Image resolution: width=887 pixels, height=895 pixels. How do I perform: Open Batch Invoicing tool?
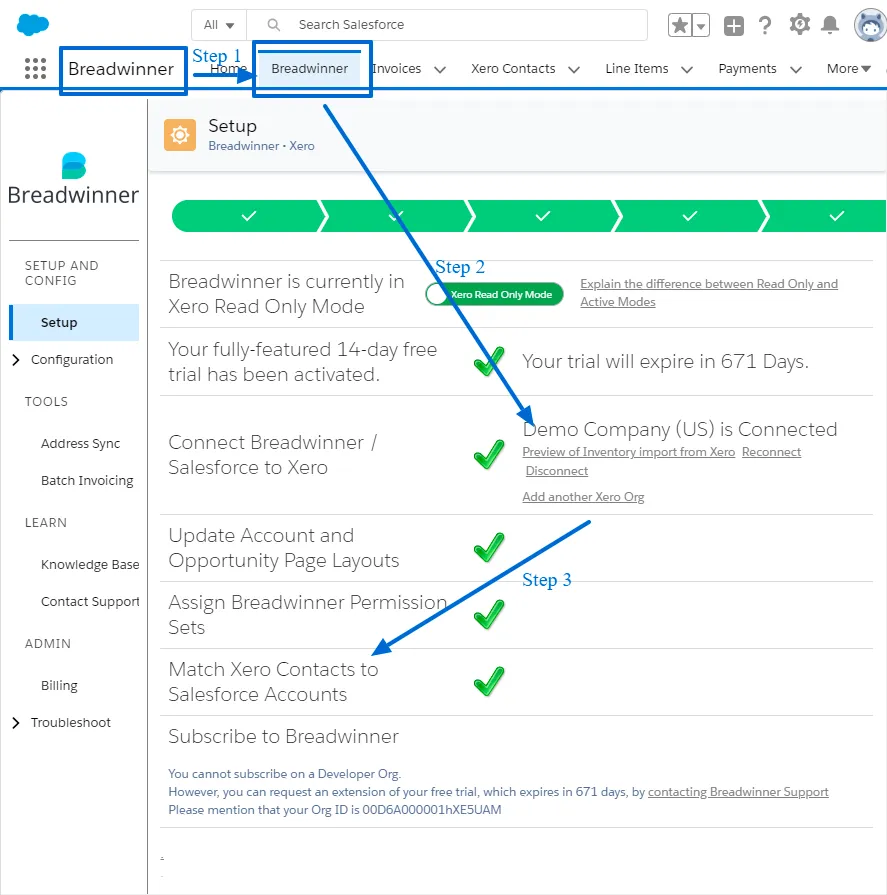coord(87,481)
